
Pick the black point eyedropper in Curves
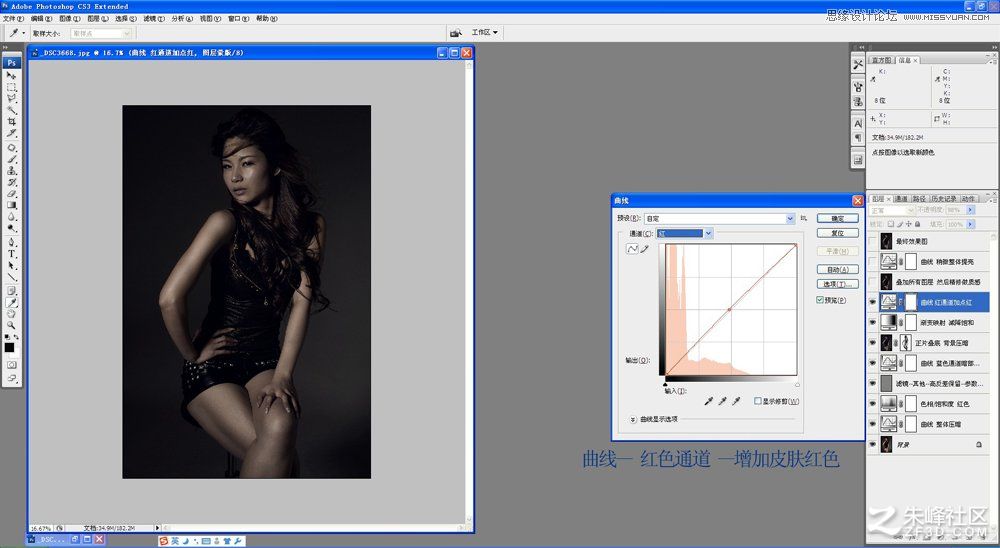point(708,401)
